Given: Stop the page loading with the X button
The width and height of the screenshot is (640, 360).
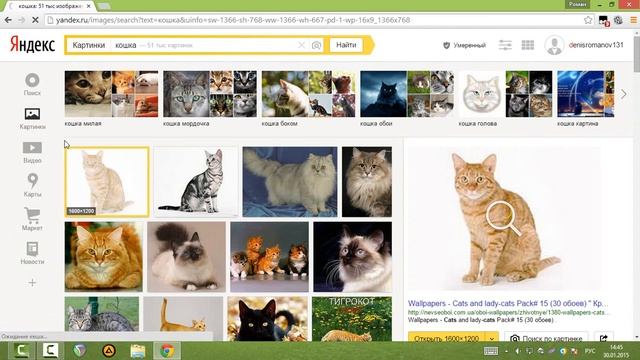Looking at the screenshot, I should pyautogui.click(x=35, y=20).
